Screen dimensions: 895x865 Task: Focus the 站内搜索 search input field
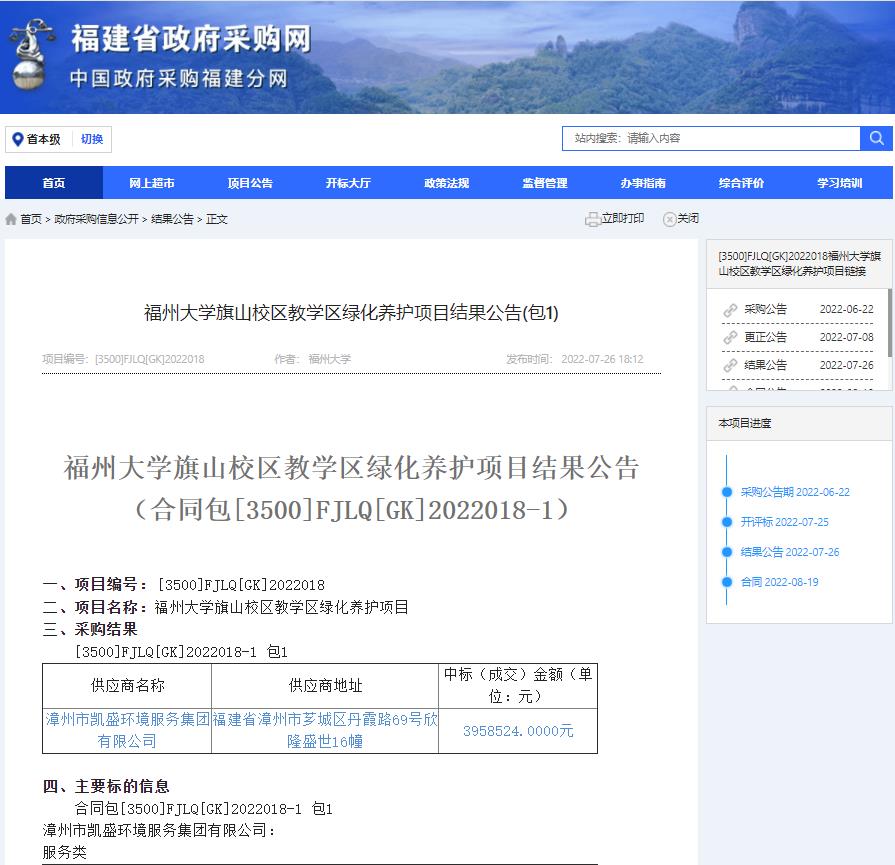[711, 138]
